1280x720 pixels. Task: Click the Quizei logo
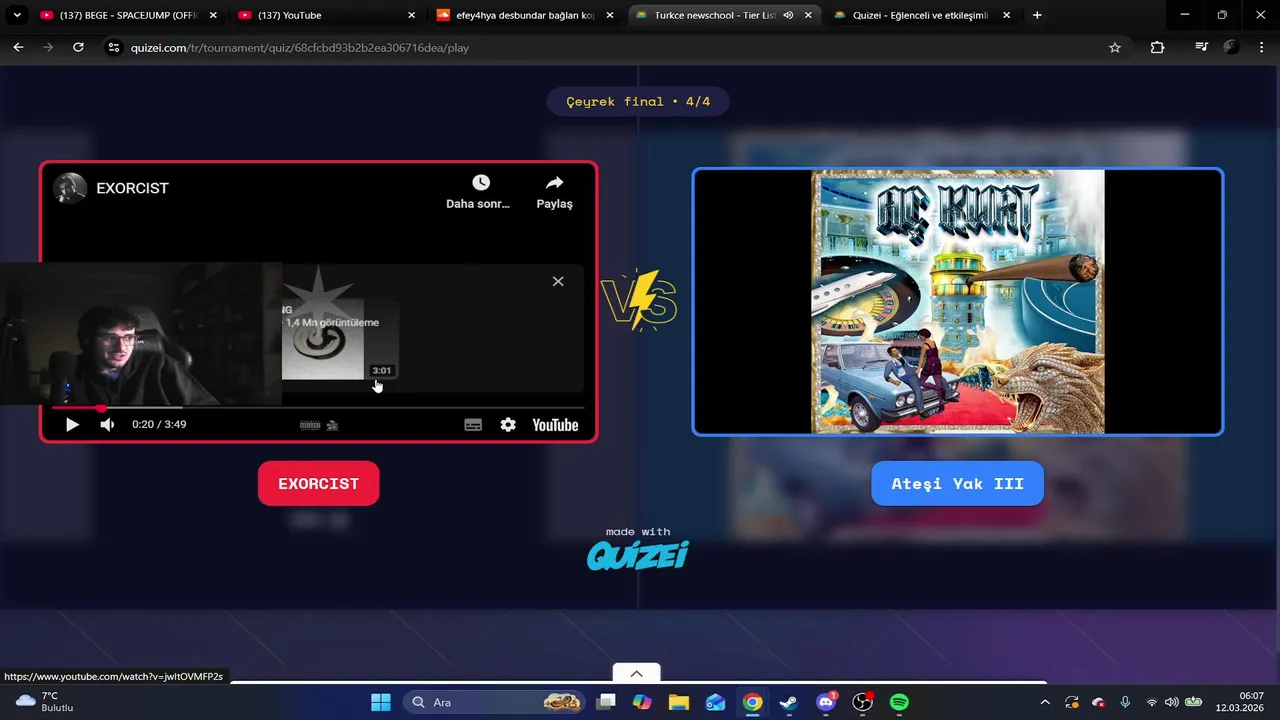pyautogui.click(x=638, y=555)
